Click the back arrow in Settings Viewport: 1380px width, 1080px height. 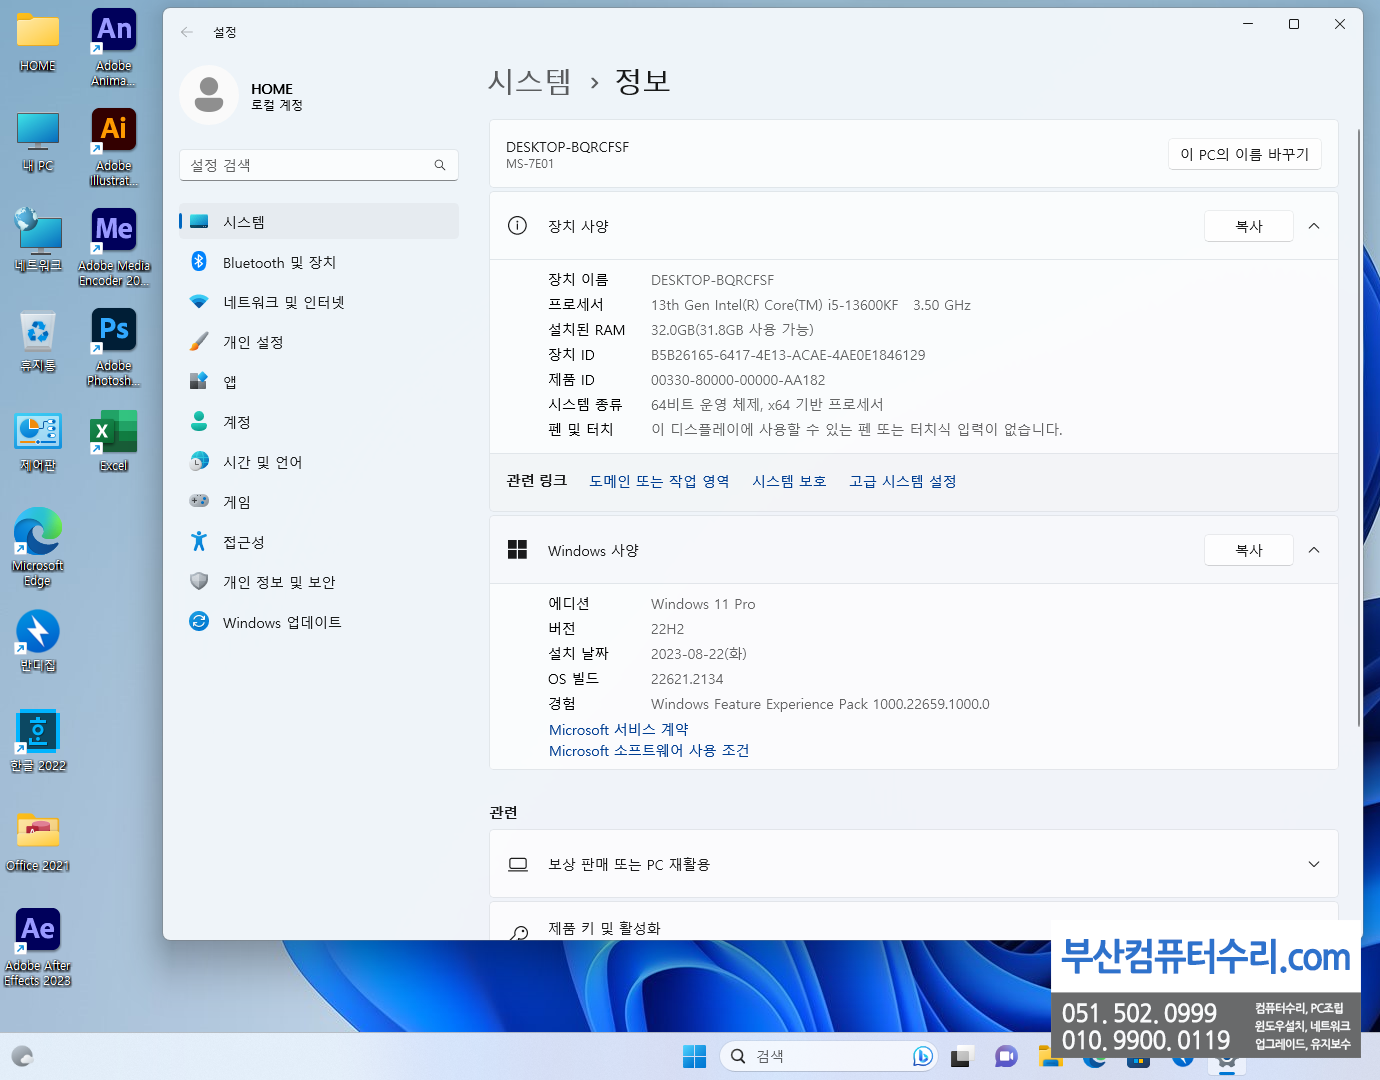187,32
